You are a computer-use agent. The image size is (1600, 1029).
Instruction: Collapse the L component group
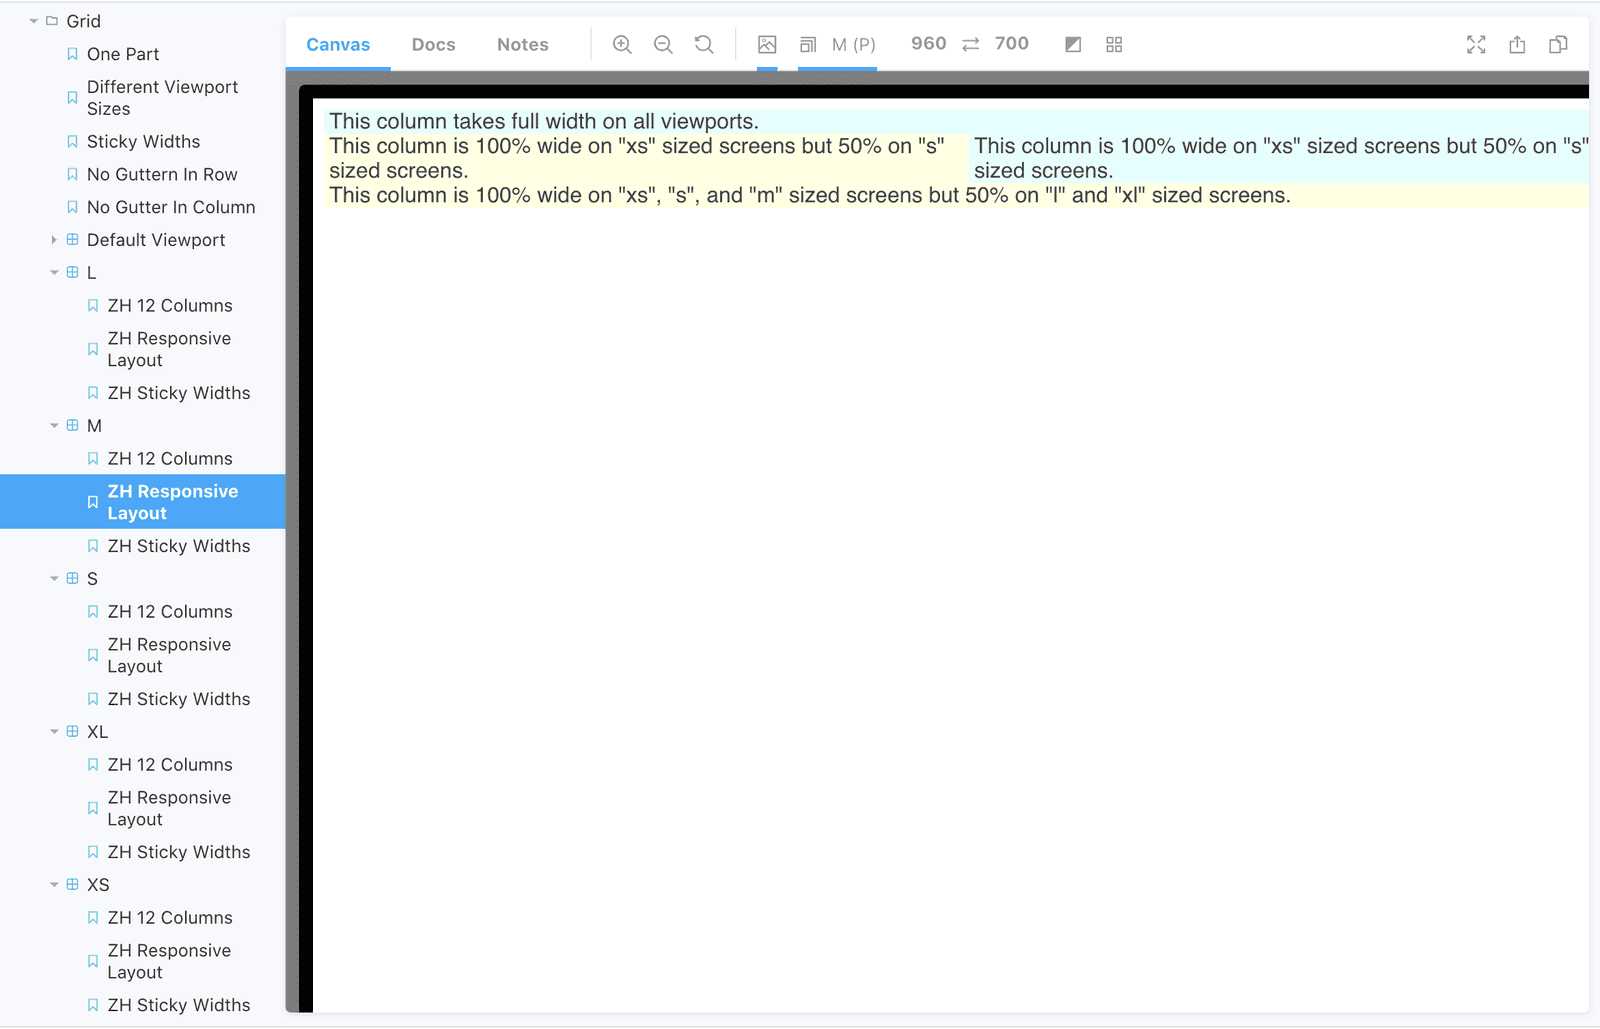[54, 273]
